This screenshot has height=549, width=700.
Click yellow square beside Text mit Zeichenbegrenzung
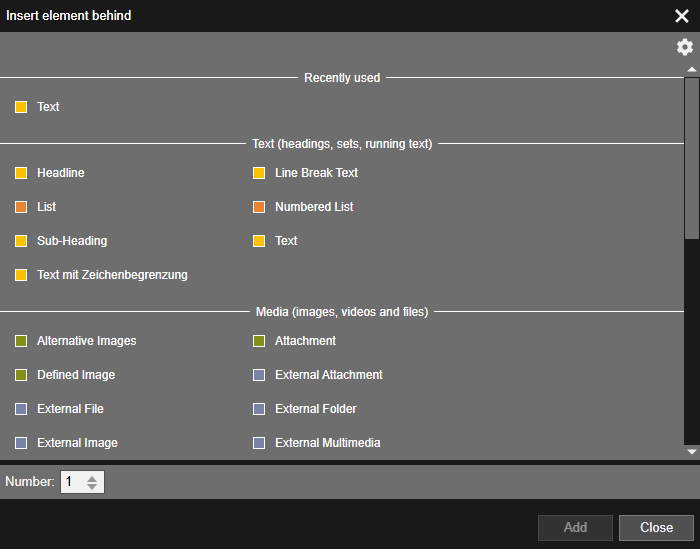(x=21, y=275)
